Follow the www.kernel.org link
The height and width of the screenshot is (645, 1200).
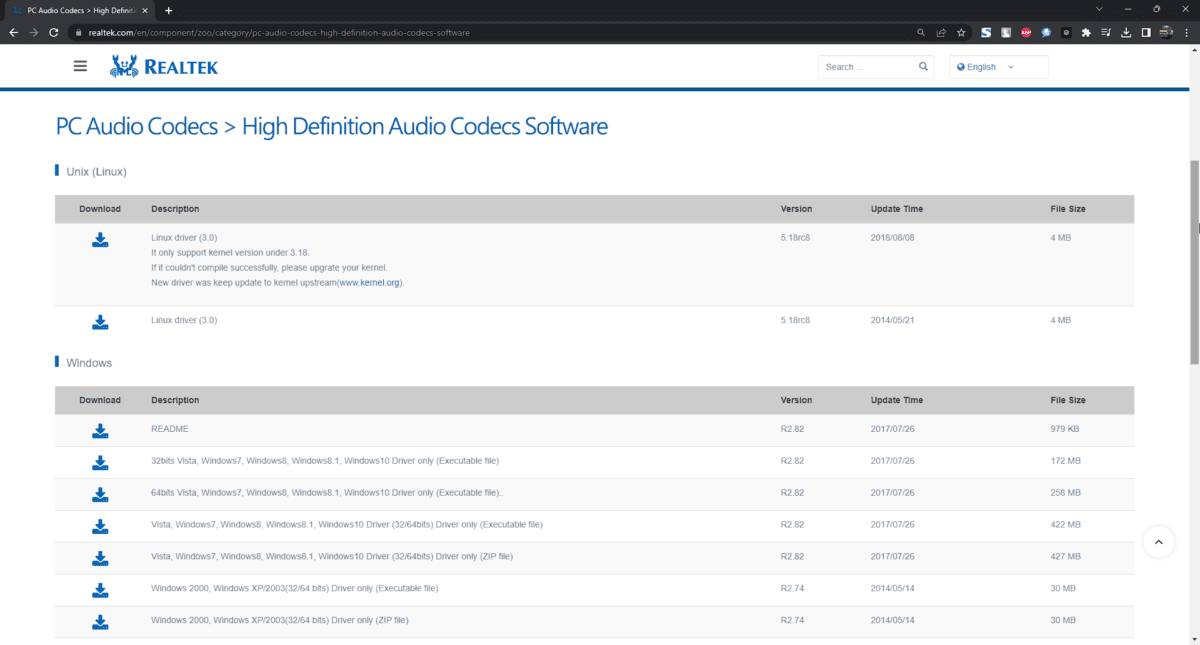click(369, 283)
